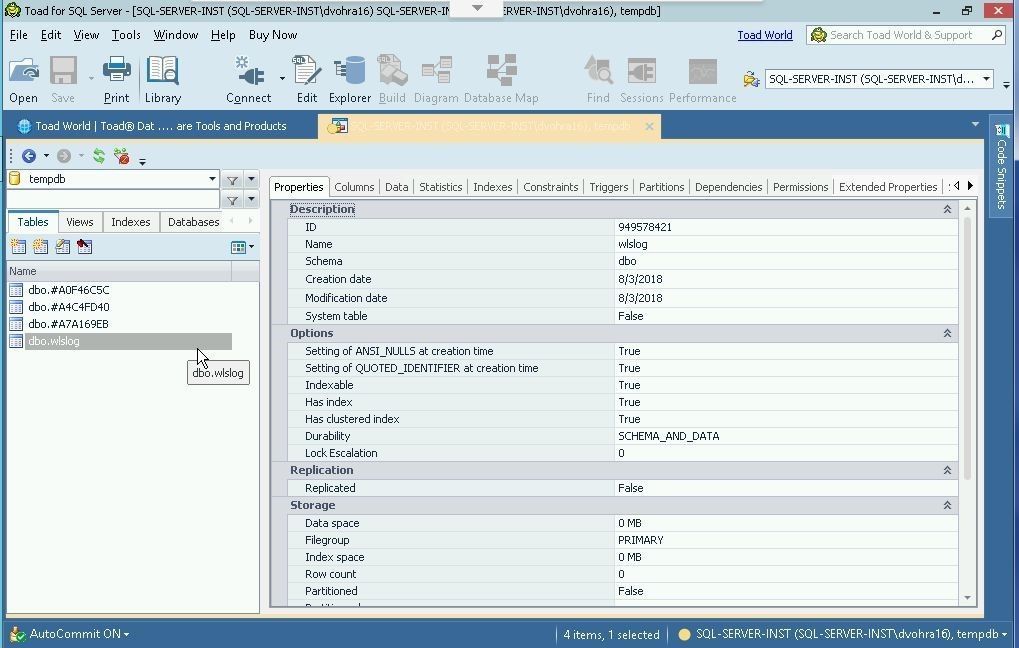Viewport: 1019px width, 648px height.
Task: Click the first create table icon
Action: click(x=18, y=246)
